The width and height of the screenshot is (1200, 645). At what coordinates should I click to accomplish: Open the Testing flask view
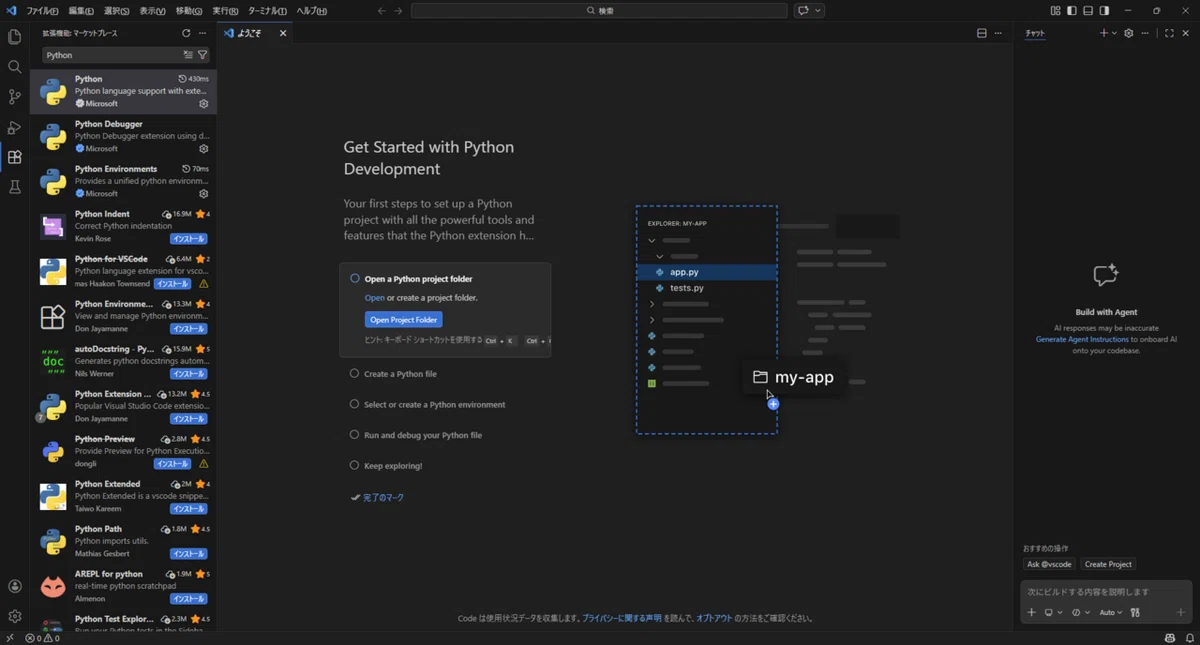pos(14,187)
